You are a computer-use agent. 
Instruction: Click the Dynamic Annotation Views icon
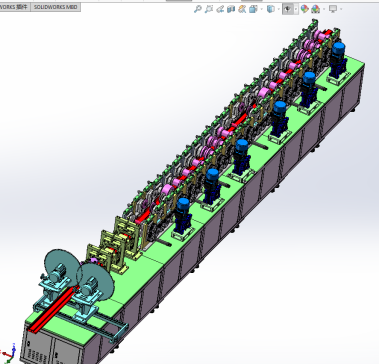coord(242,9)
